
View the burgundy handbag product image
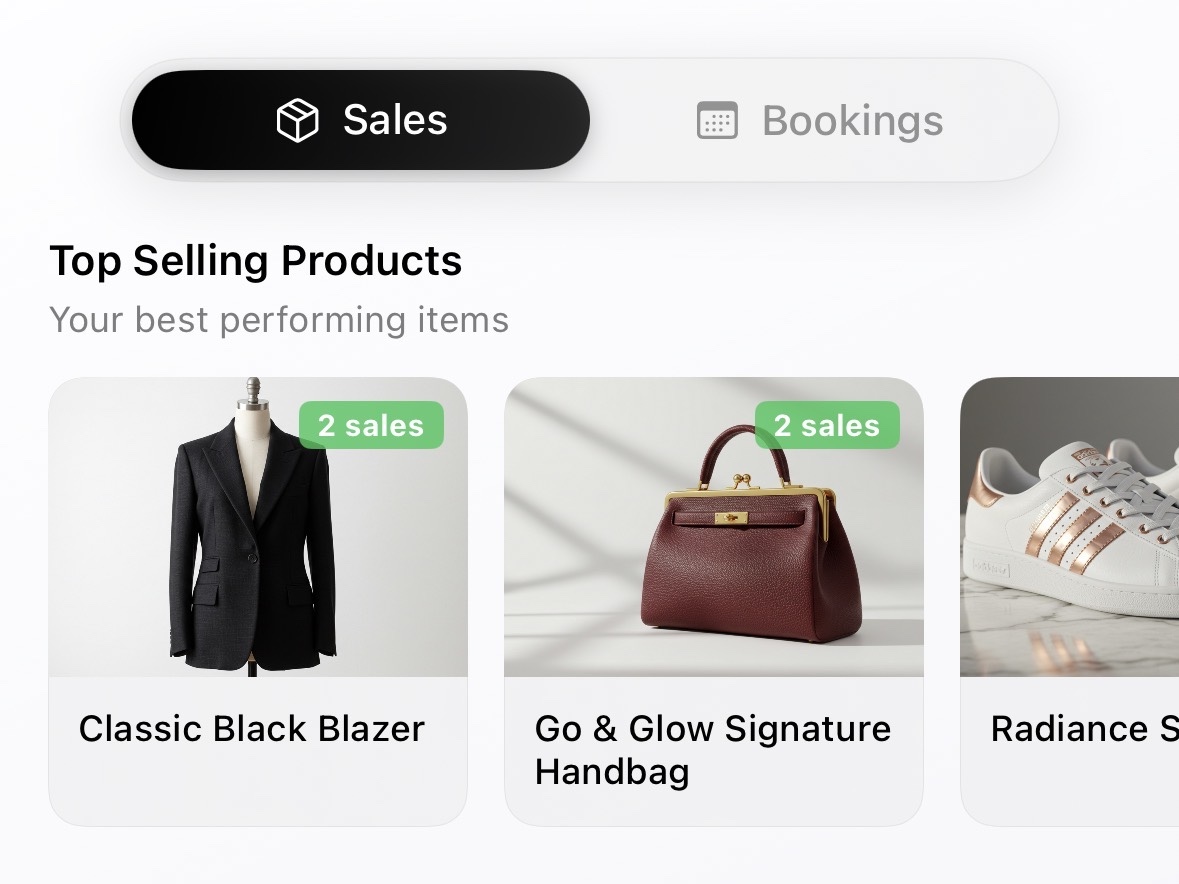[x=713, y=527]
